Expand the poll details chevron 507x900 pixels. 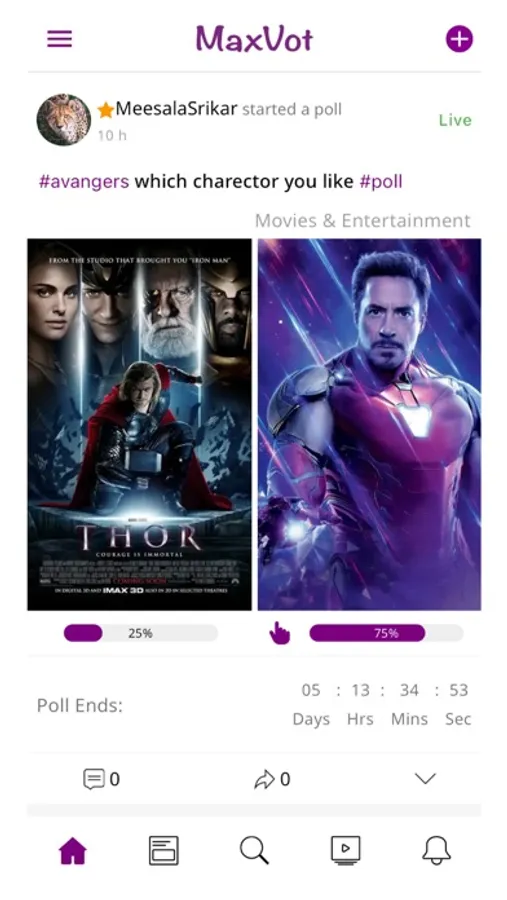coord(425,779)
